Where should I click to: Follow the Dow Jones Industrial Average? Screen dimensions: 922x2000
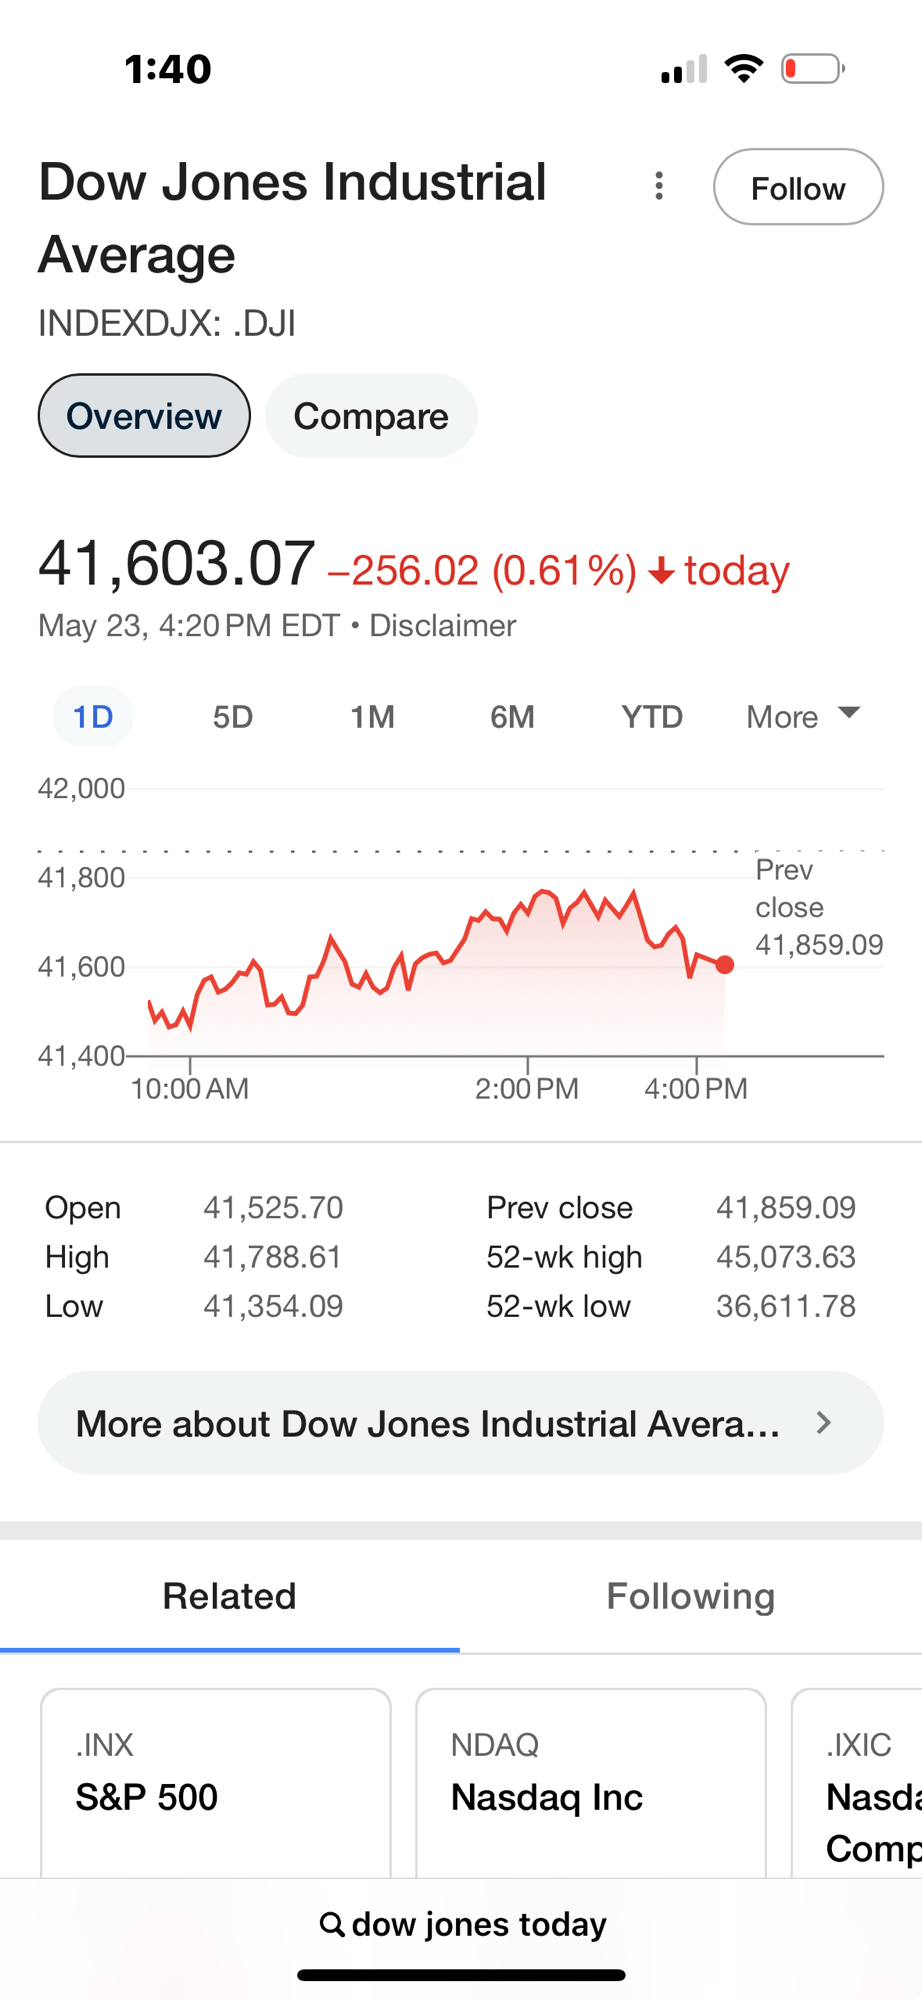coord(797,187)
